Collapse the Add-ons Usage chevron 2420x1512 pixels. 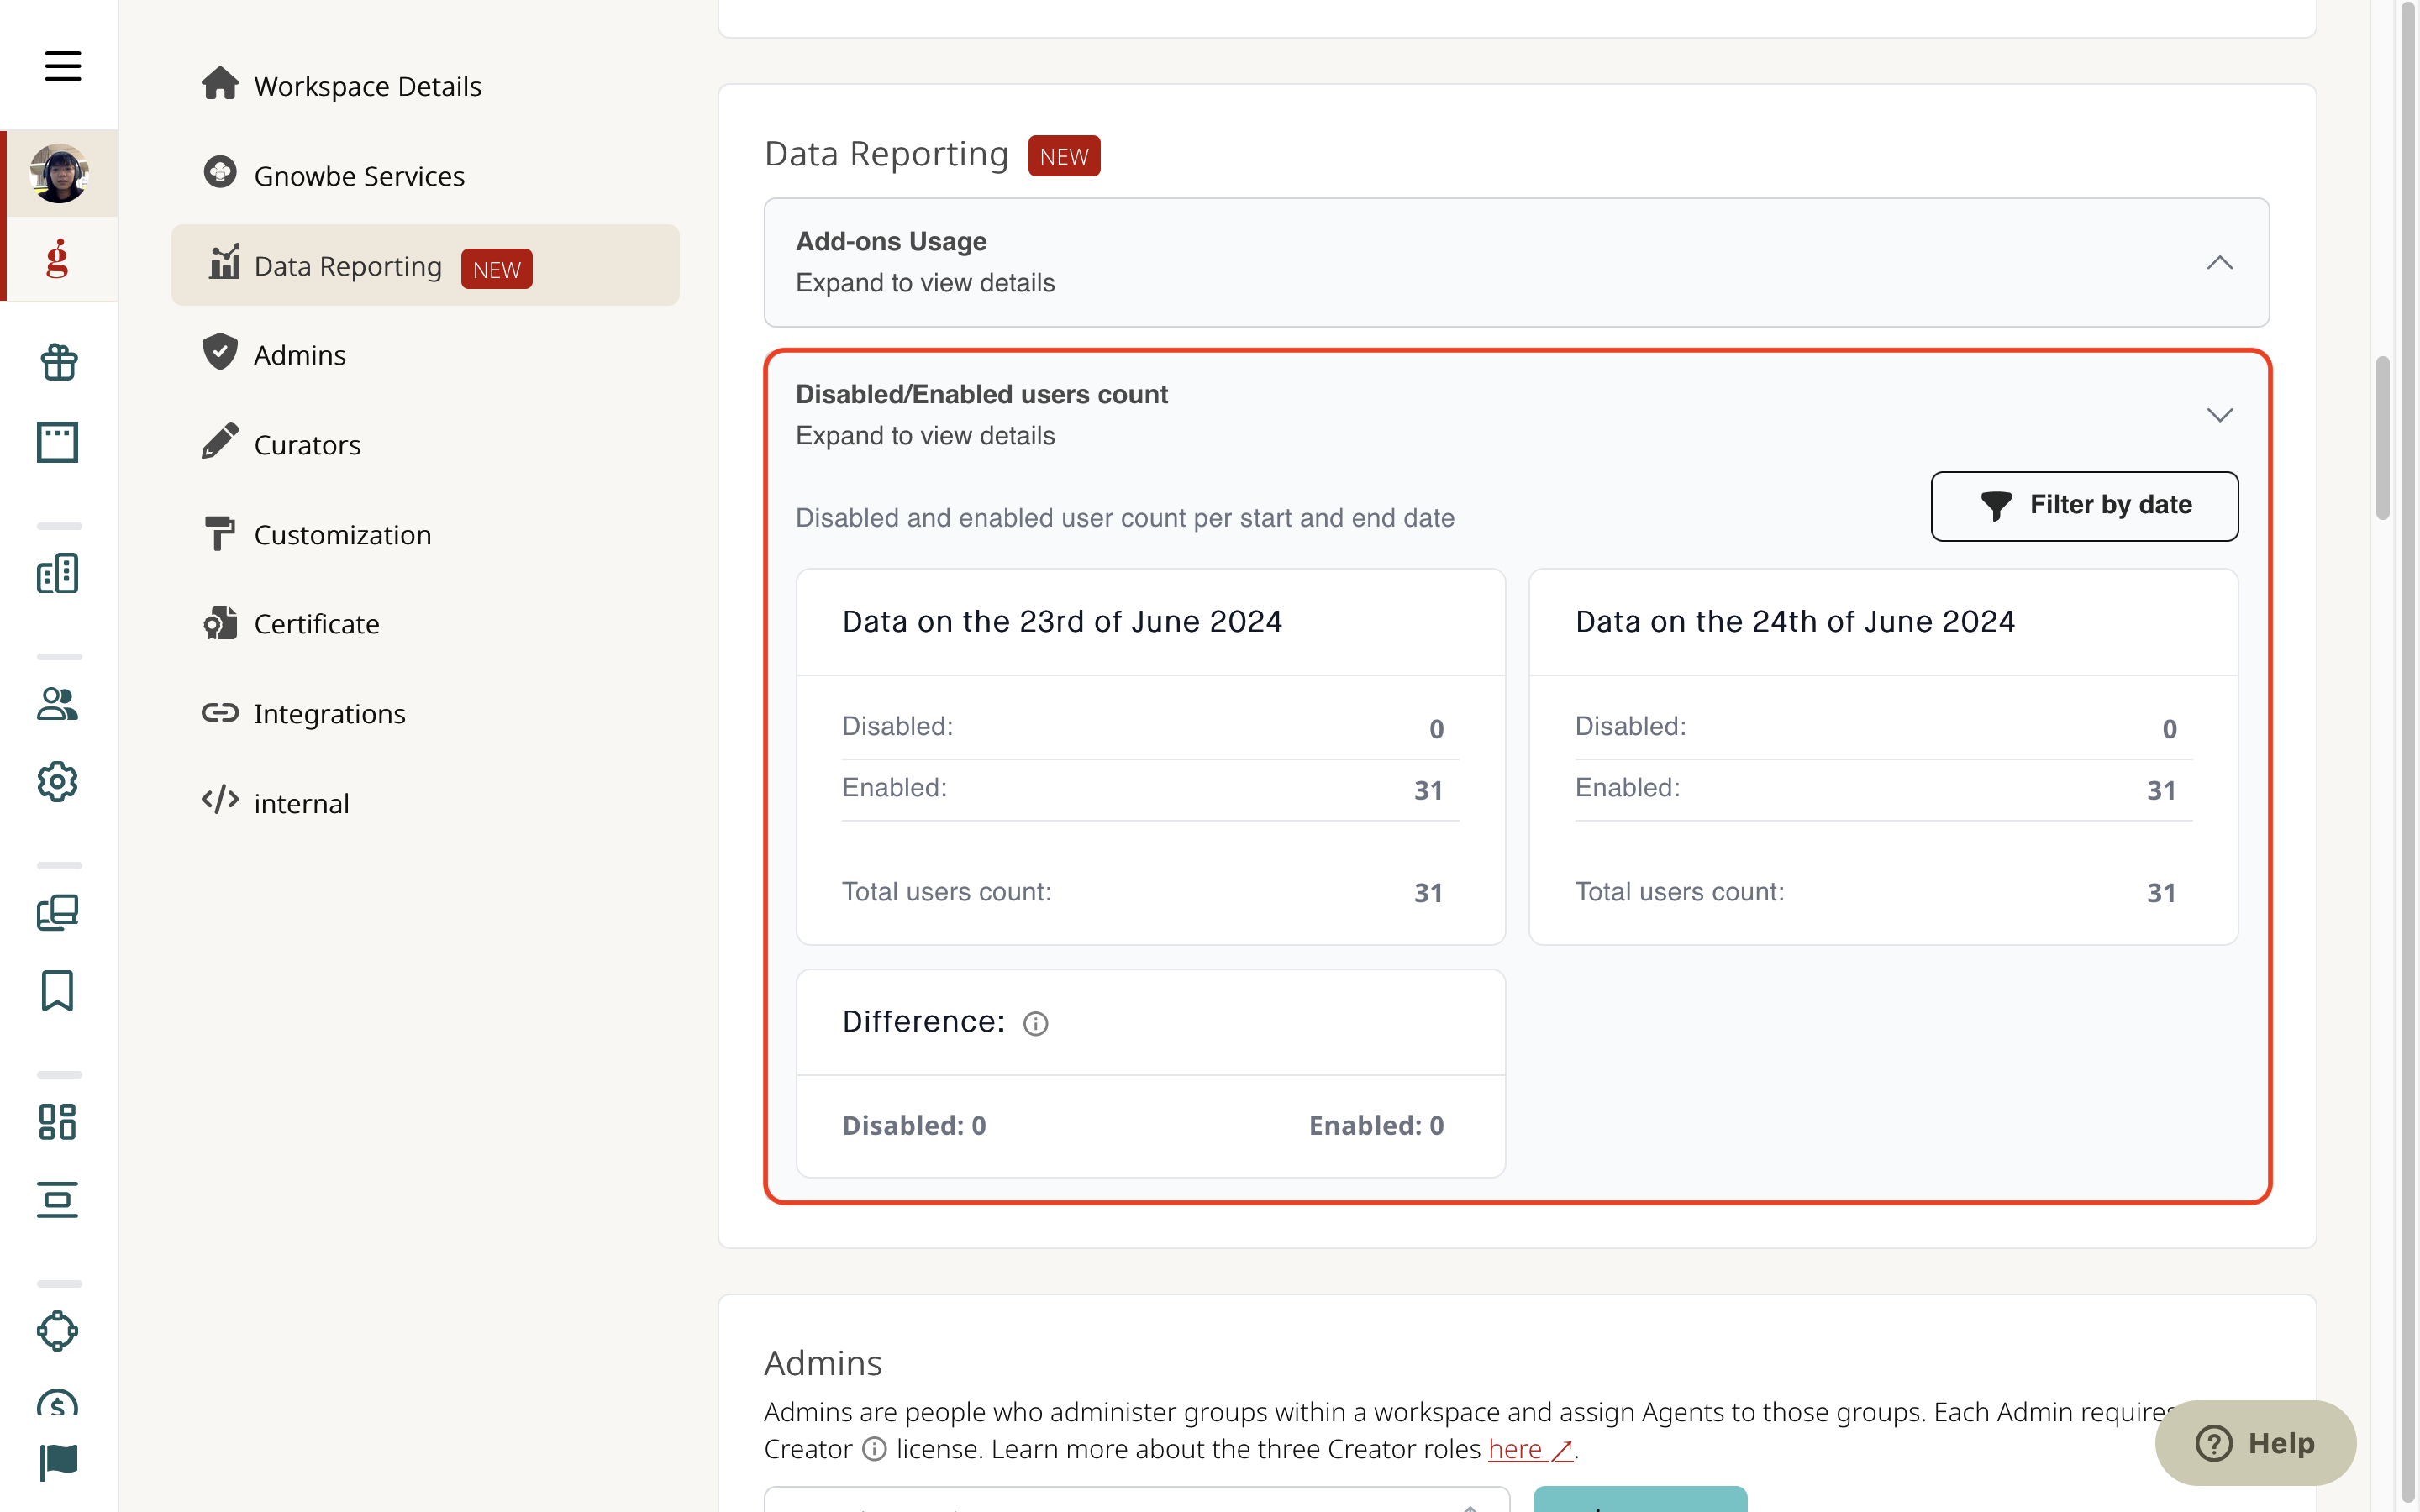2219,263
